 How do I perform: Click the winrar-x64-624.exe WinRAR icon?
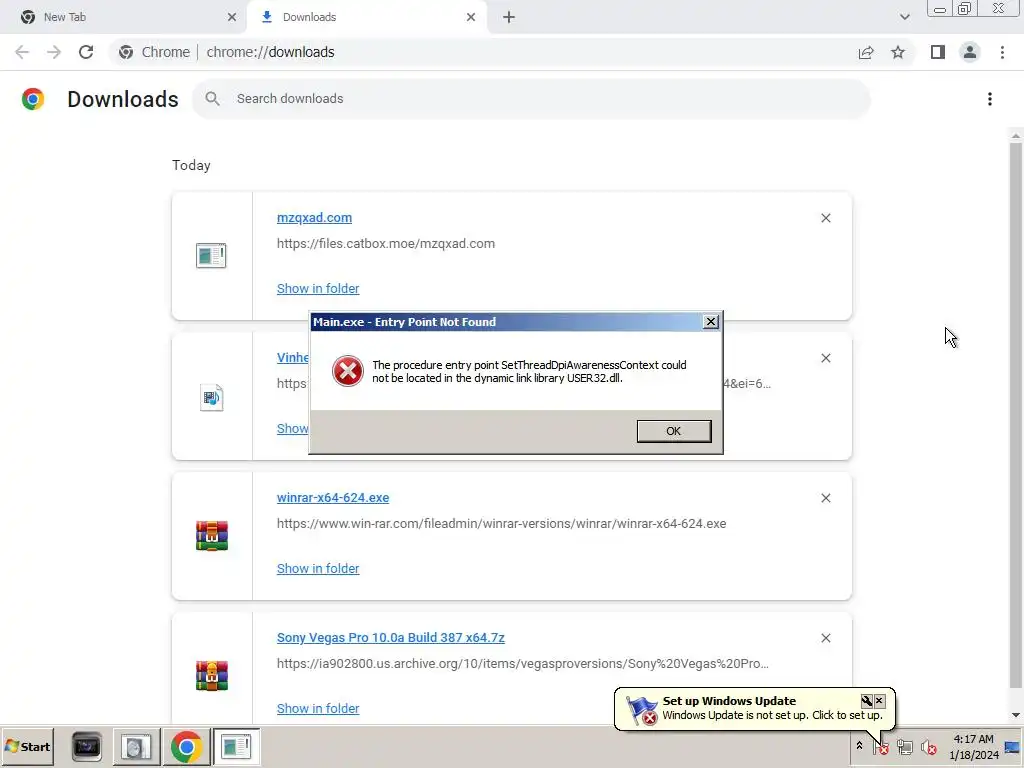(x=212, y=536)
